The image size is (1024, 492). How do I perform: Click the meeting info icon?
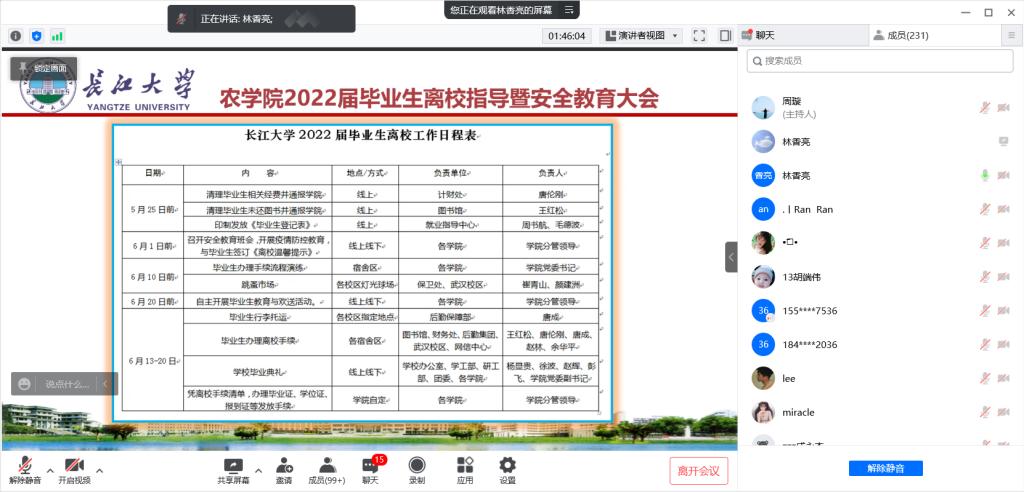tap(16, 36)
